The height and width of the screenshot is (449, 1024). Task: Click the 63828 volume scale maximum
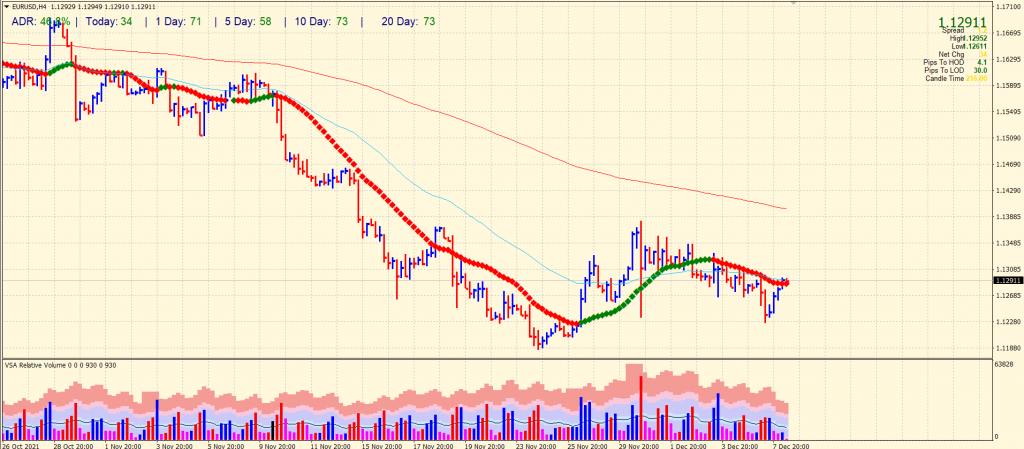click(x=1004, y=364)
